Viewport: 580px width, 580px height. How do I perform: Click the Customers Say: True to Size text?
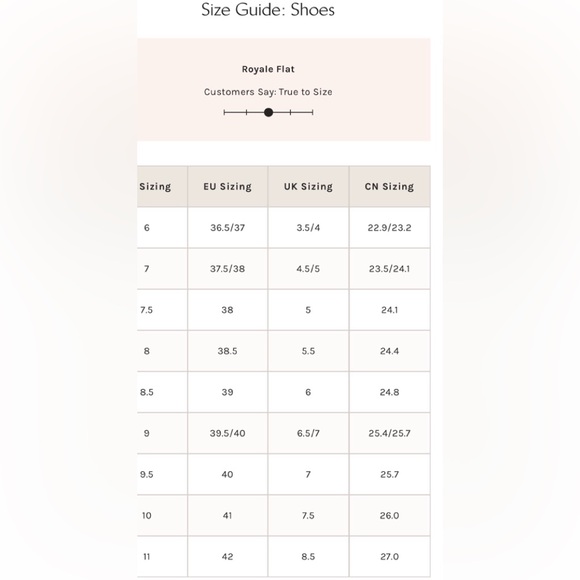(268, 92)
